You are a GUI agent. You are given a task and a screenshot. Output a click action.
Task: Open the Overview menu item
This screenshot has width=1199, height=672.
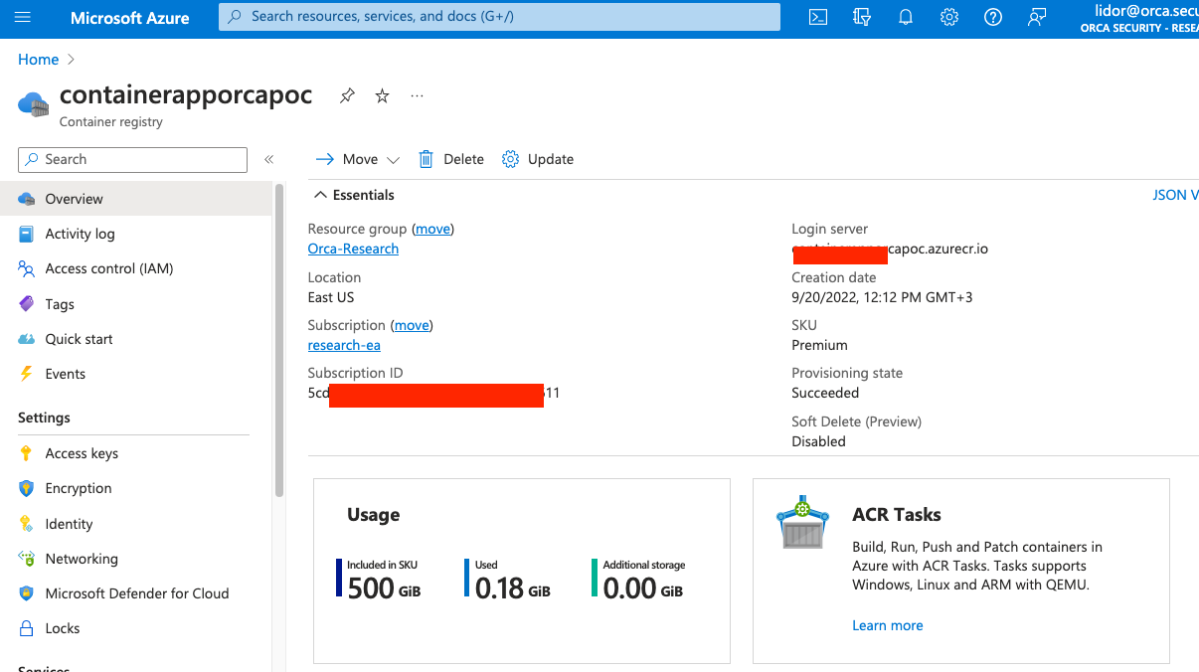coord(136,199)
